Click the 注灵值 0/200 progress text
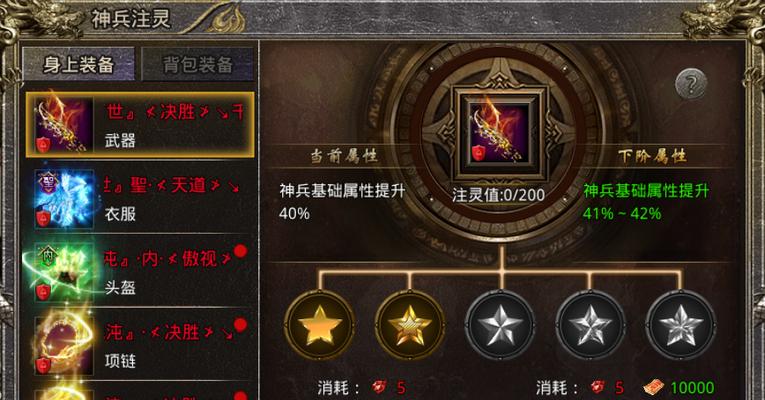 [x=498, y=195]
